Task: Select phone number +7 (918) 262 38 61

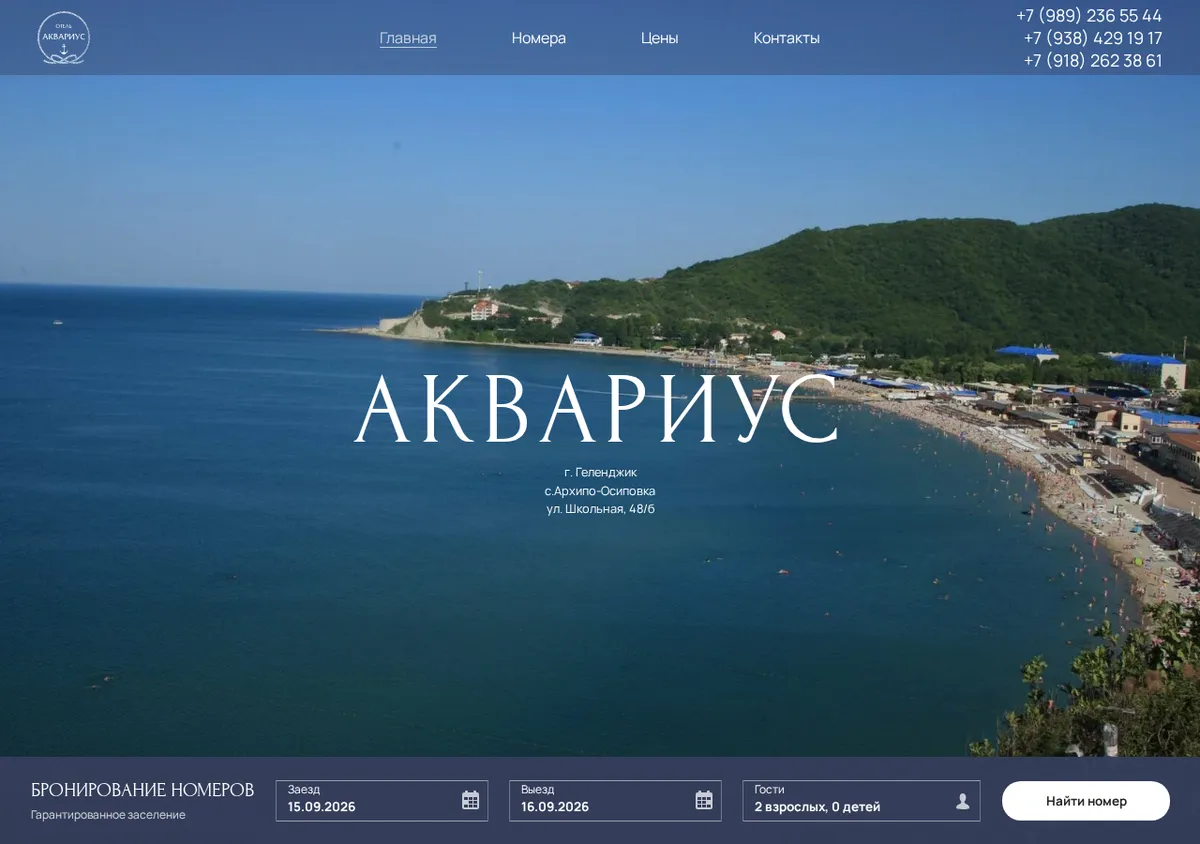Action: point(1093,60)
